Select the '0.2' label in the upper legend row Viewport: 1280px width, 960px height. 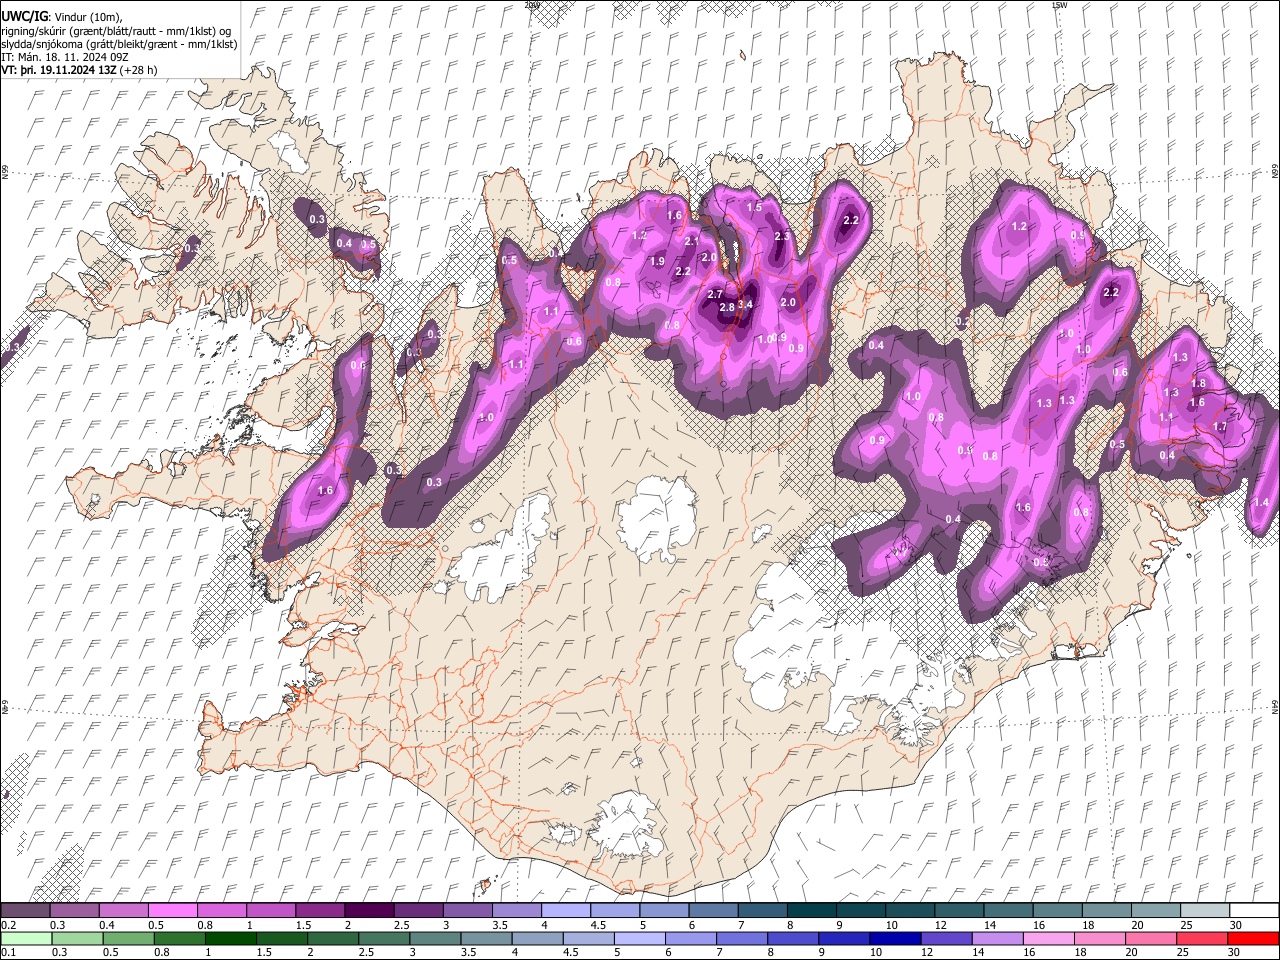point(9,925)
